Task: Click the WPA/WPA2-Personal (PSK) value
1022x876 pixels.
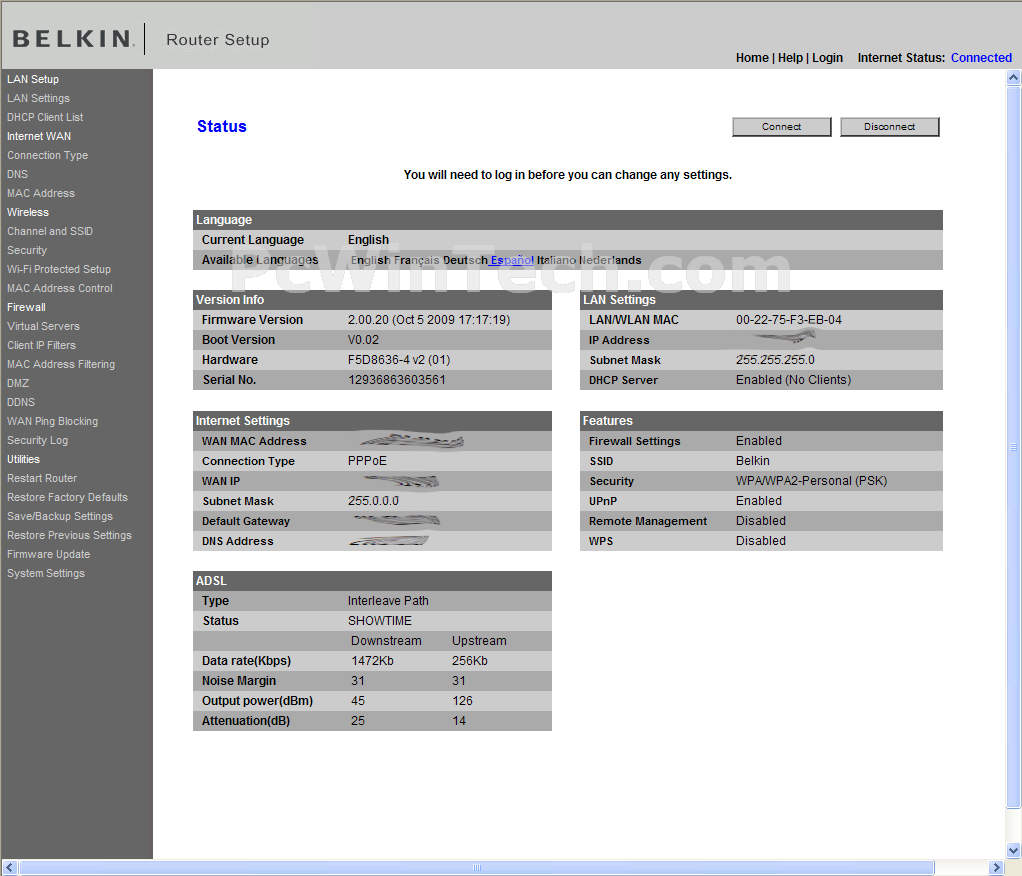Action: 811,481
